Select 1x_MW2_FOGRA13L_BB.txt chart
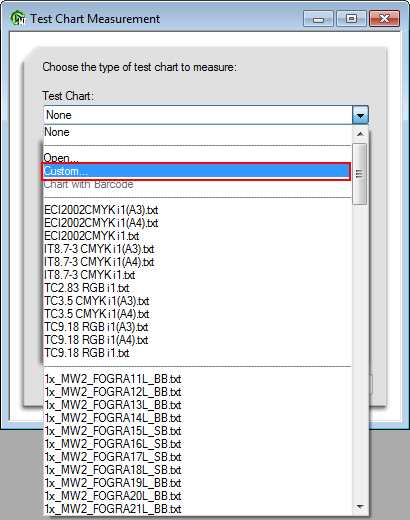410x520 pixels. pyautogui.click(x=197, y=405)
